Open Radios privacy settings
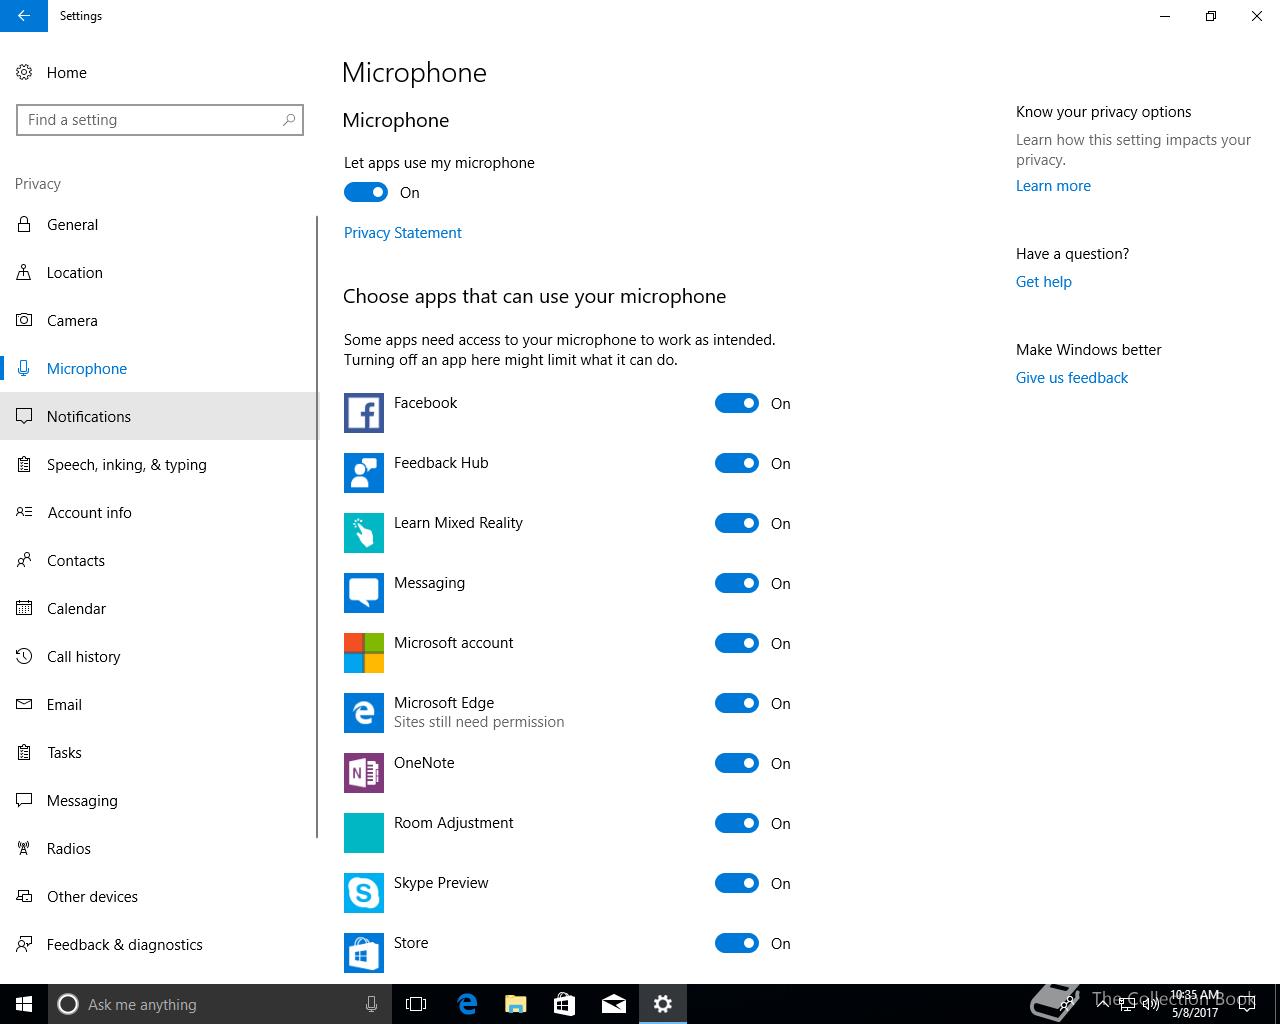The height and width of the screenshot is (1024, 1280). [158, 848]
